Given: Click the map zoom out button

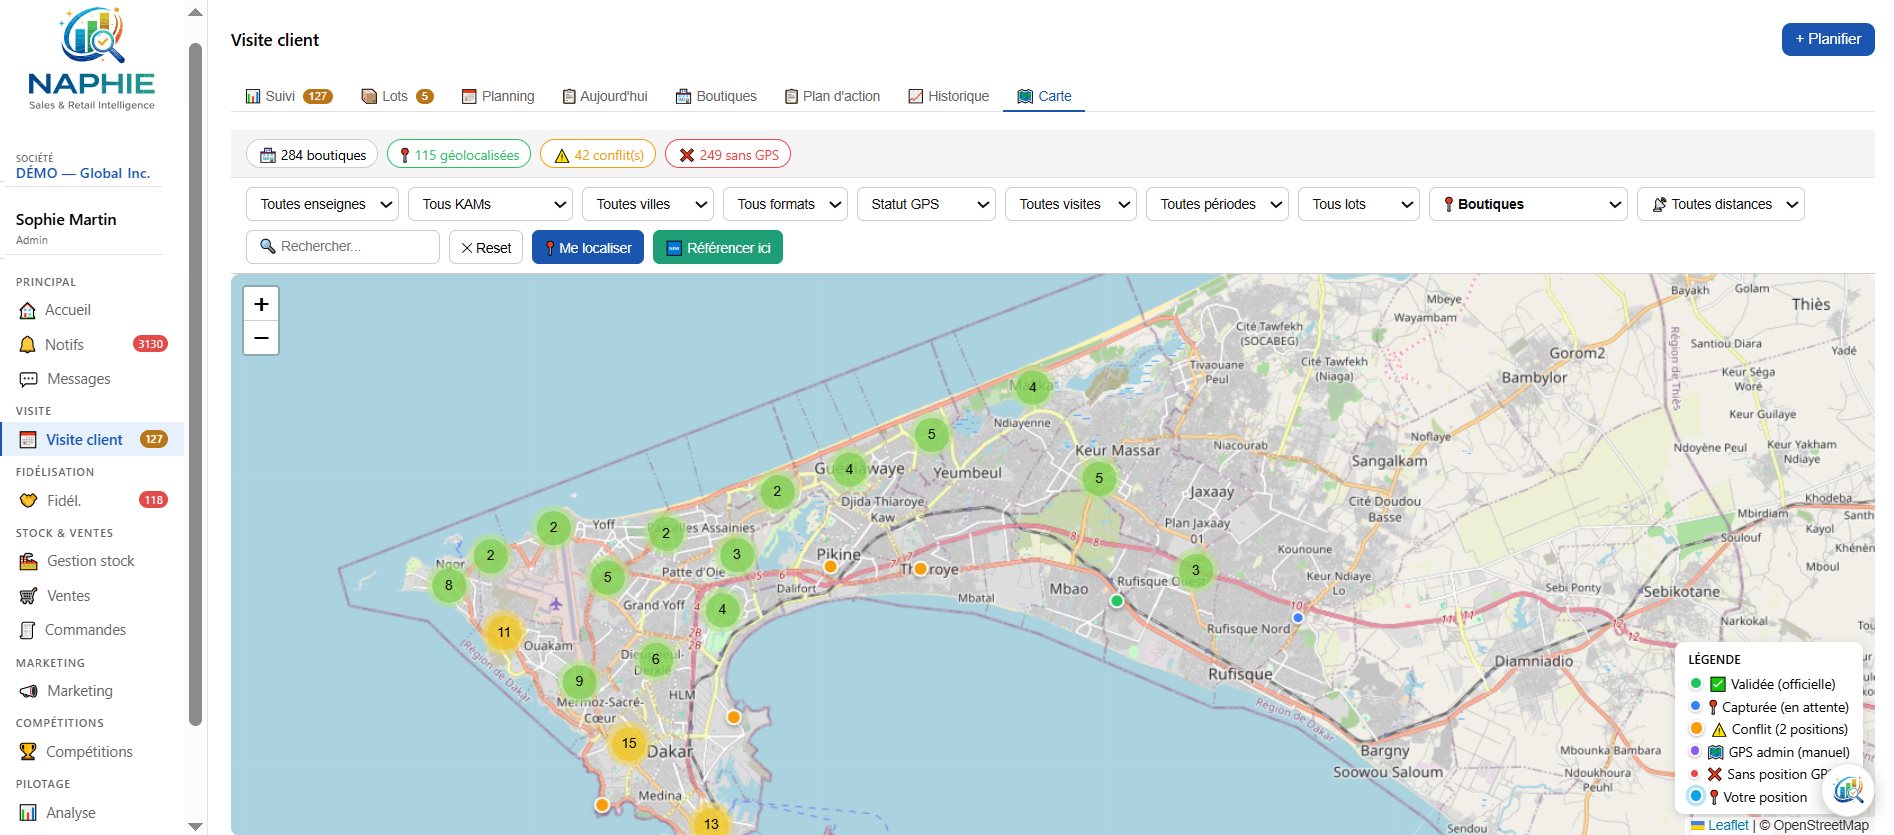Looking at the screenshot, I should click(x=261, y=338).
